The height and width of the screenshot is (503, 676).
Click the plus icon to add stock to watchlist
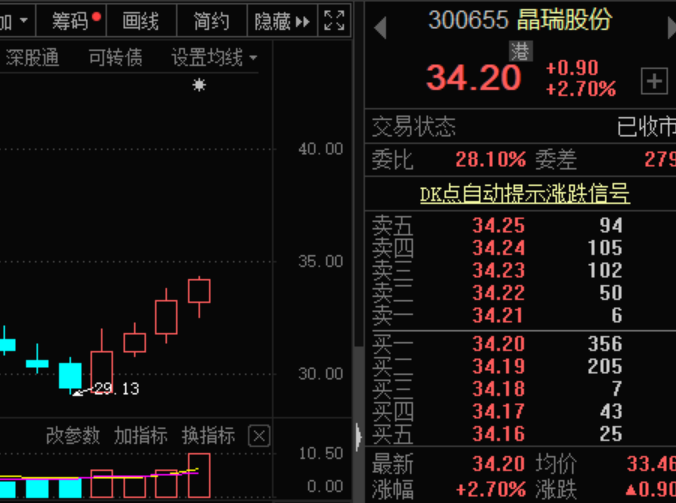(654, 81)
